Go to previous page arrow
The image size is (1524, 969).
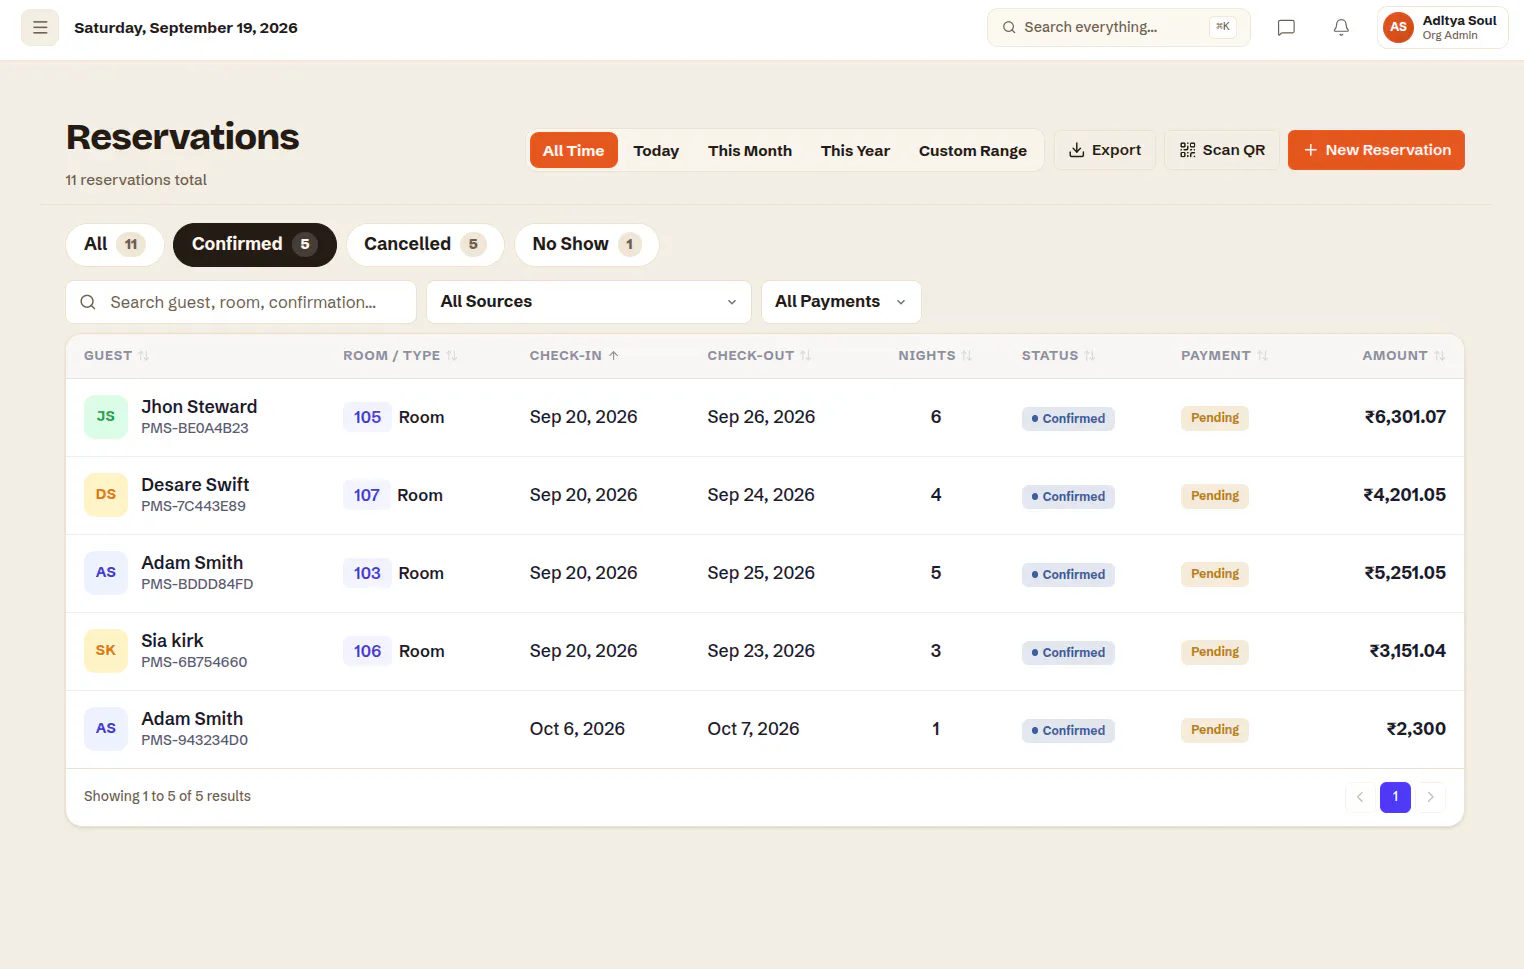click(x=1360, y=797)
